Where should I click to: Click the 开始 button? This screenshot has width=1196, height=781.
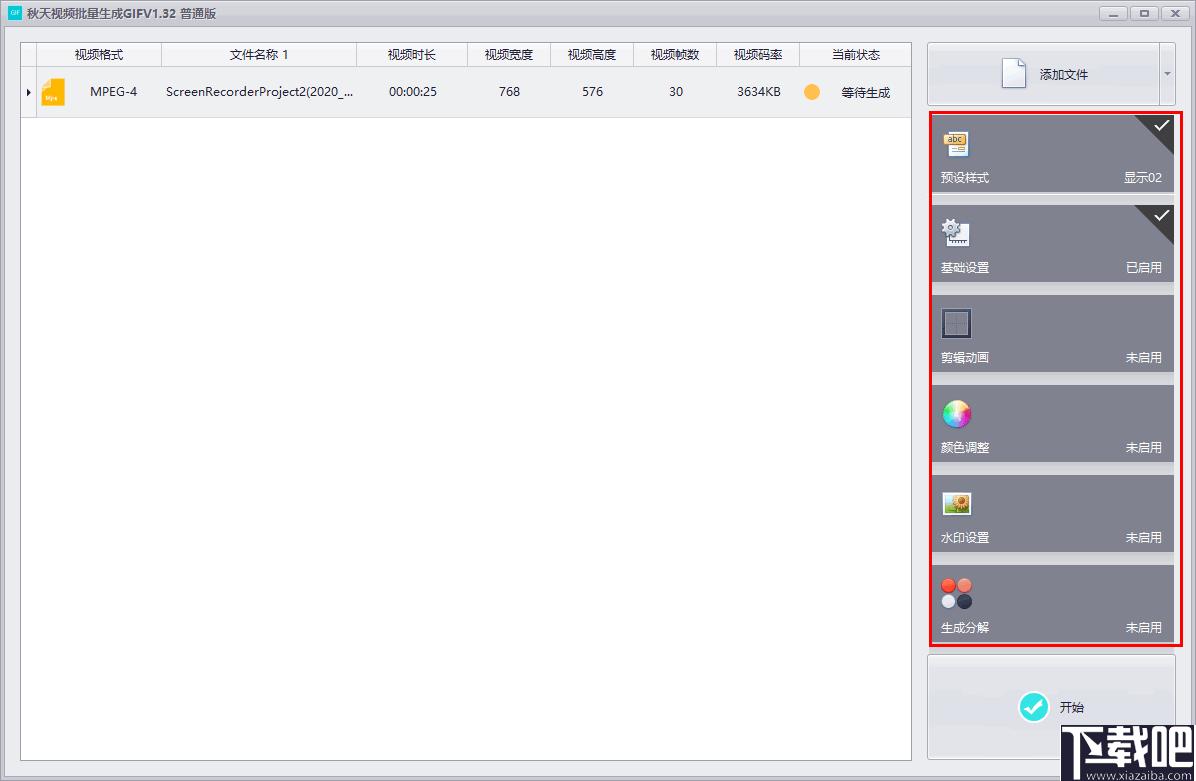(1051, 707)
